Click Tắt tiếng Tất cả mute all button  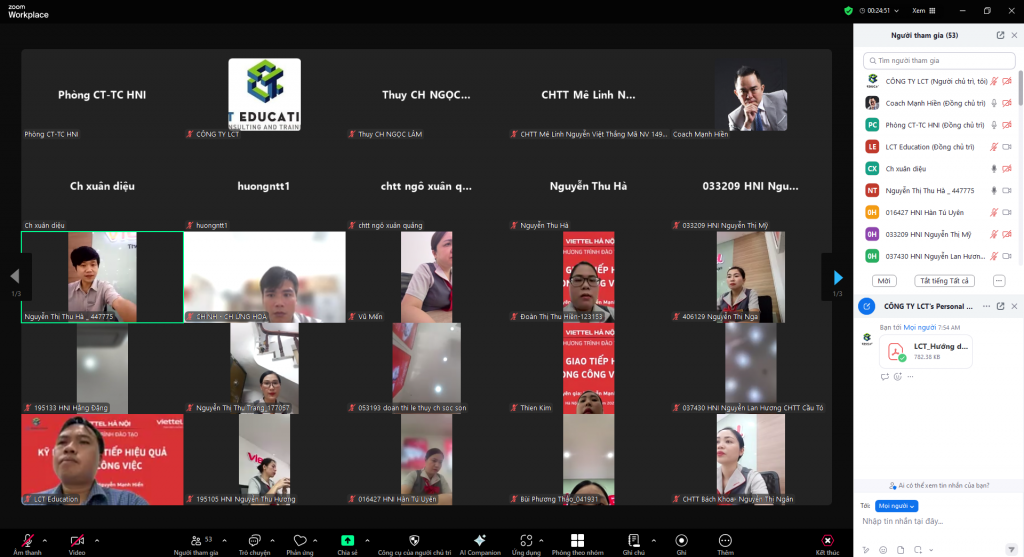pyautogui.click(x=944, y=281)
